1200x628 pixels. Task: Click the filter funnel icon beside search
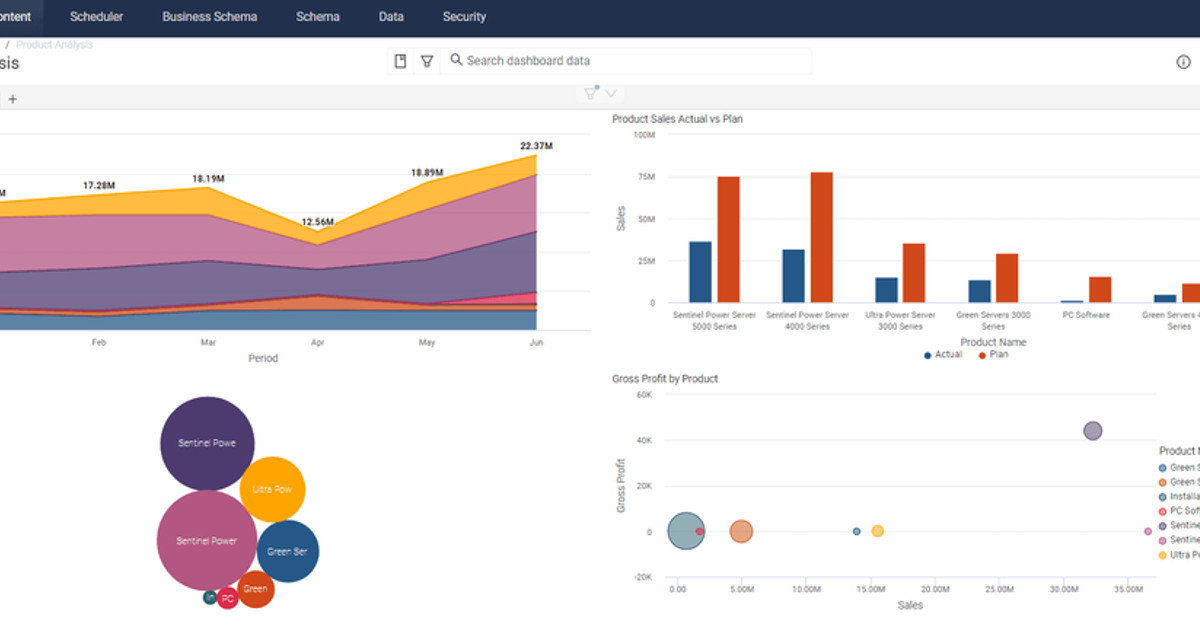tap(427, 61)
